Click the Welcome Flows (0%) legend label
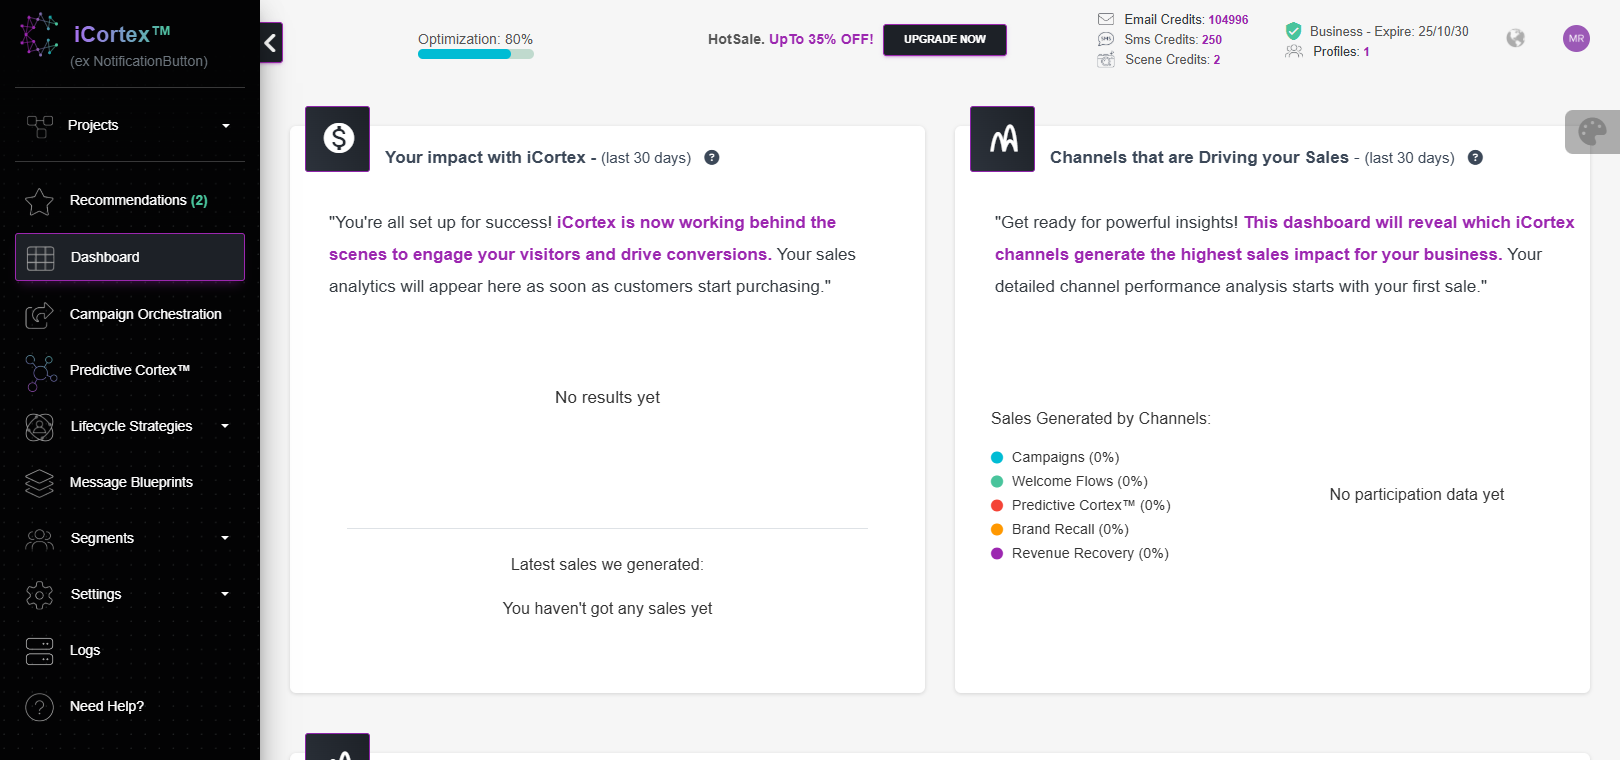Viewport: 1620px width, 760px height. pos(1080,481)
